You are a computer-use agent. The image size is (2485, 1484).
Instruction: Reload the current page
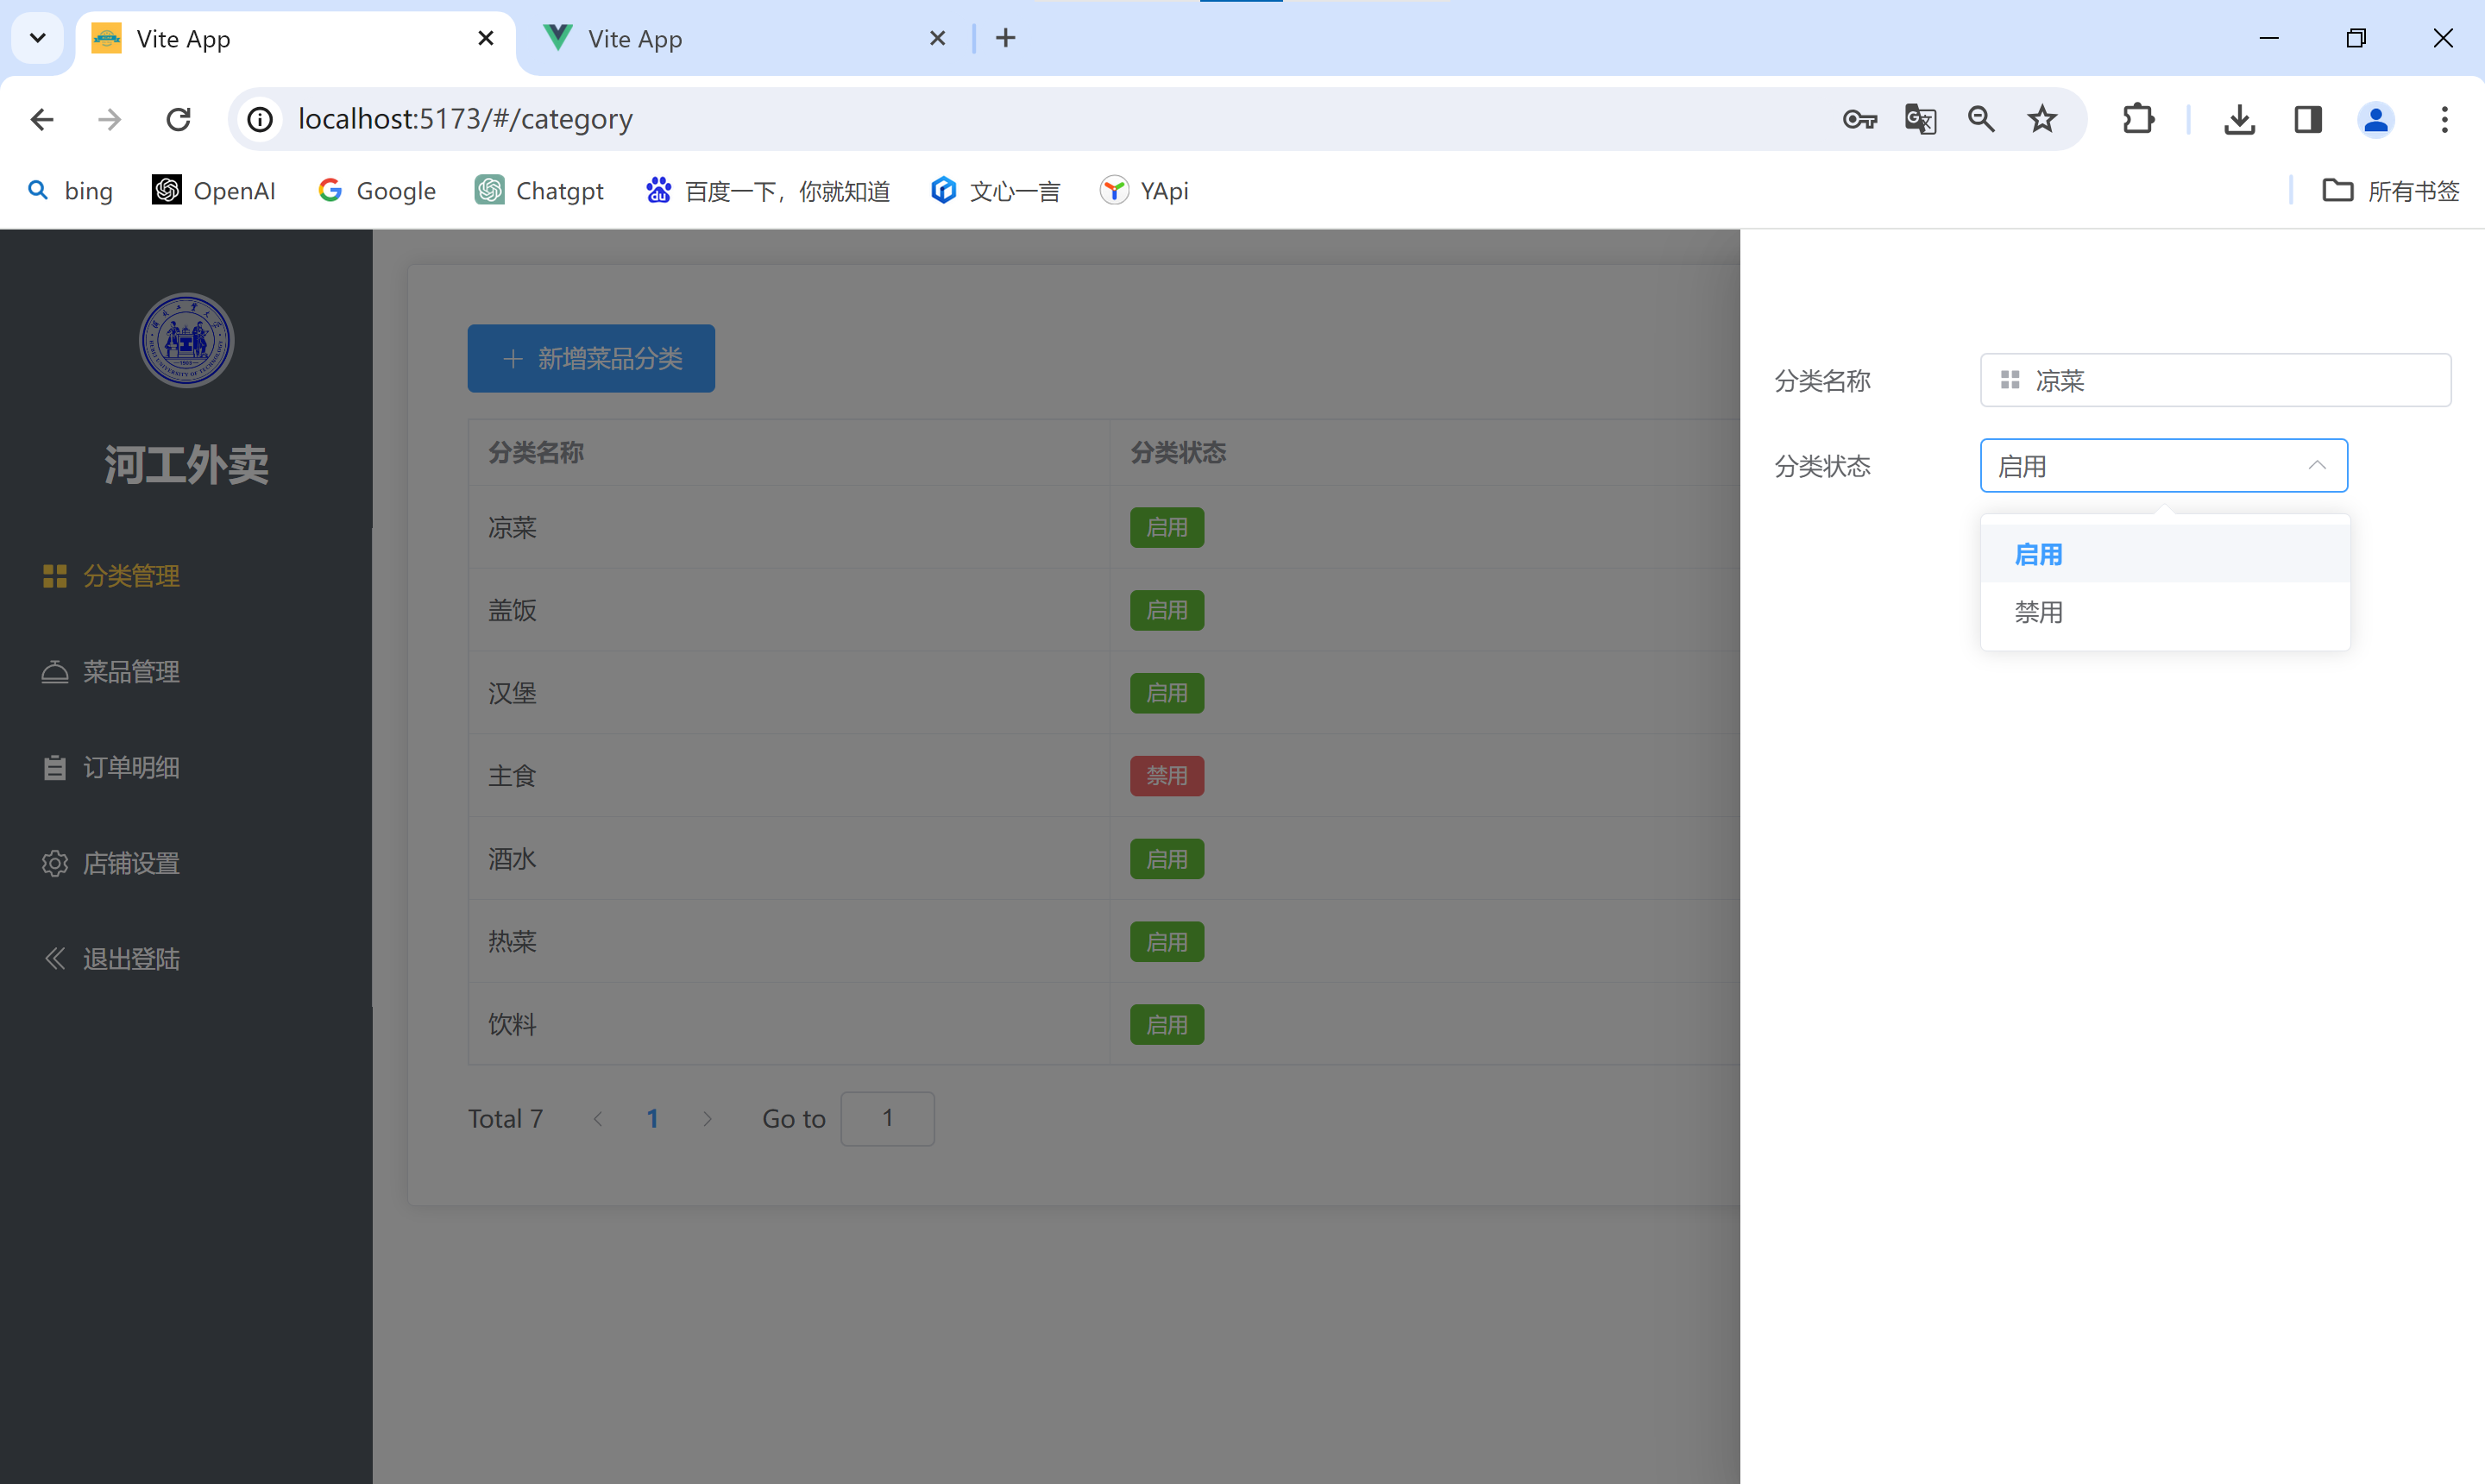click(x=178, y=120)
